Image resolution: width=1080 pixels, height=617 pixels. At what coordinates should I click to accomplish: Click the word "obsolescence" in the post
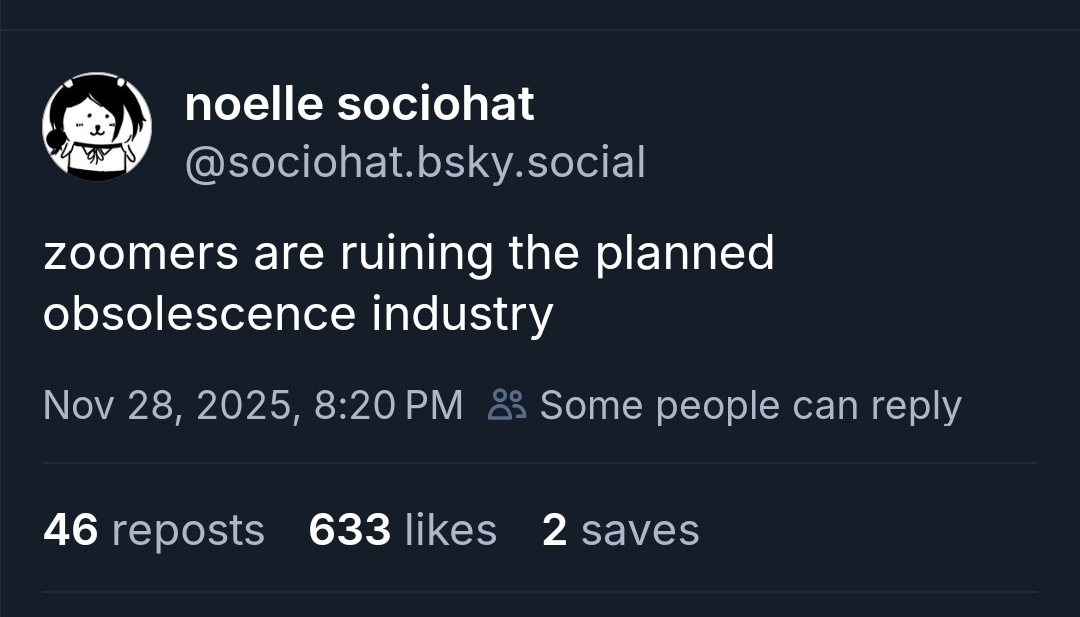tap(199, 314)
